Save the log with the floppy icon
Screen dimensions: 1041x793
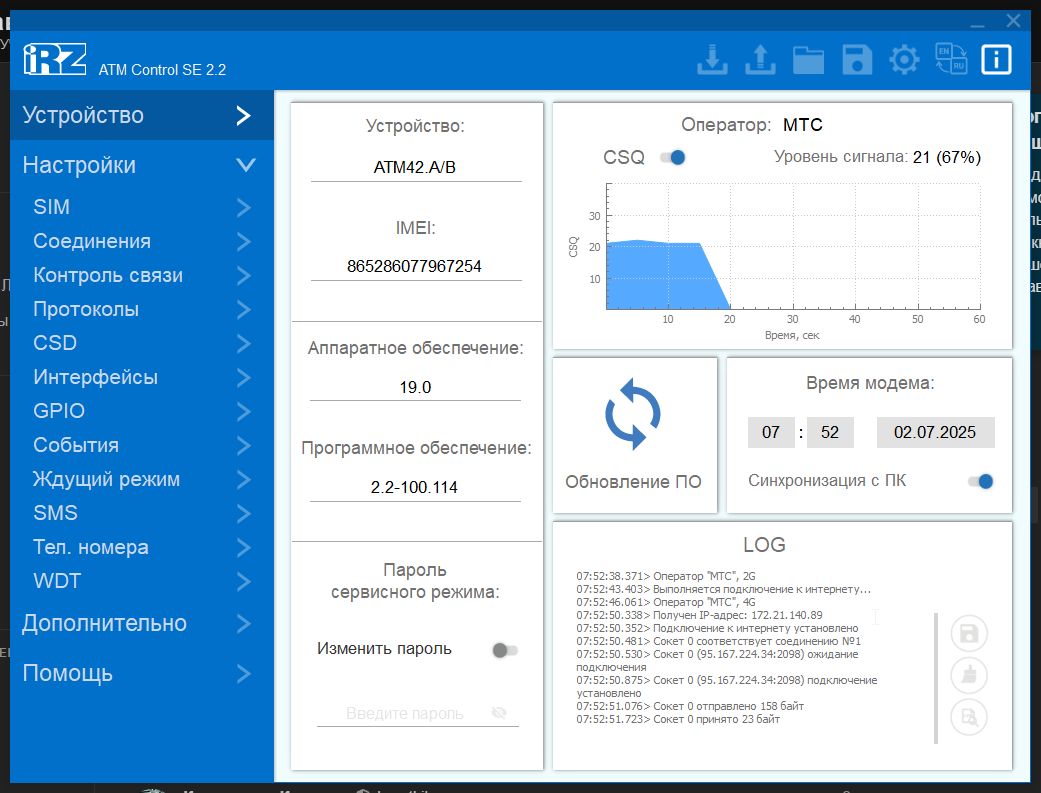click(x=969, y=633)
